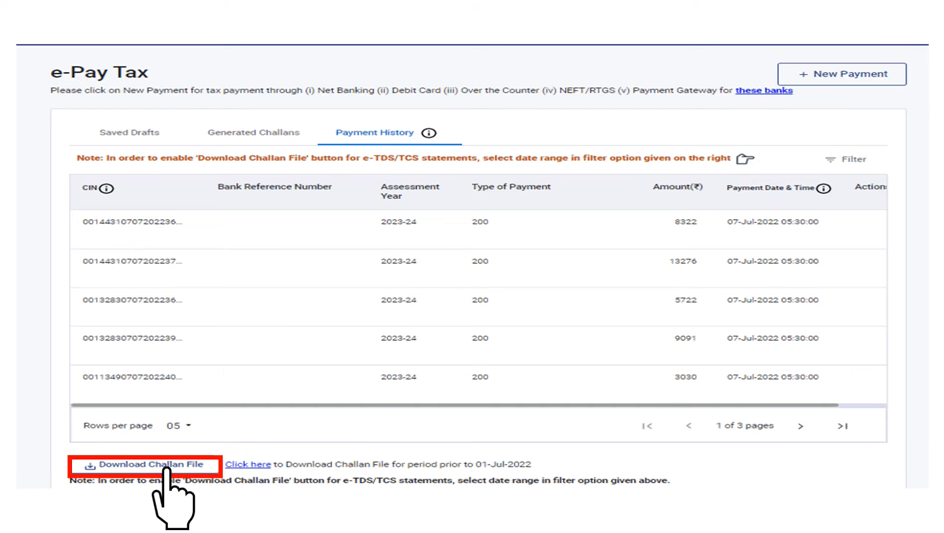
Task: Open the Generated Challans tab
Action: (x=253, y=133)
